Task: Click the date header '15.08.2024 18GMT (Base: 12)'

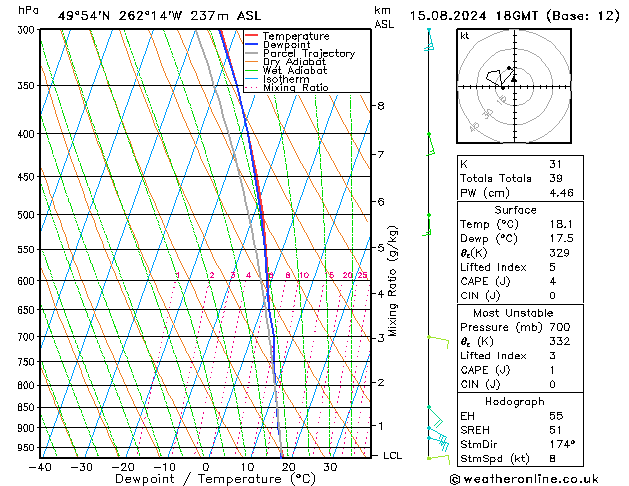Action: point(515,16)
